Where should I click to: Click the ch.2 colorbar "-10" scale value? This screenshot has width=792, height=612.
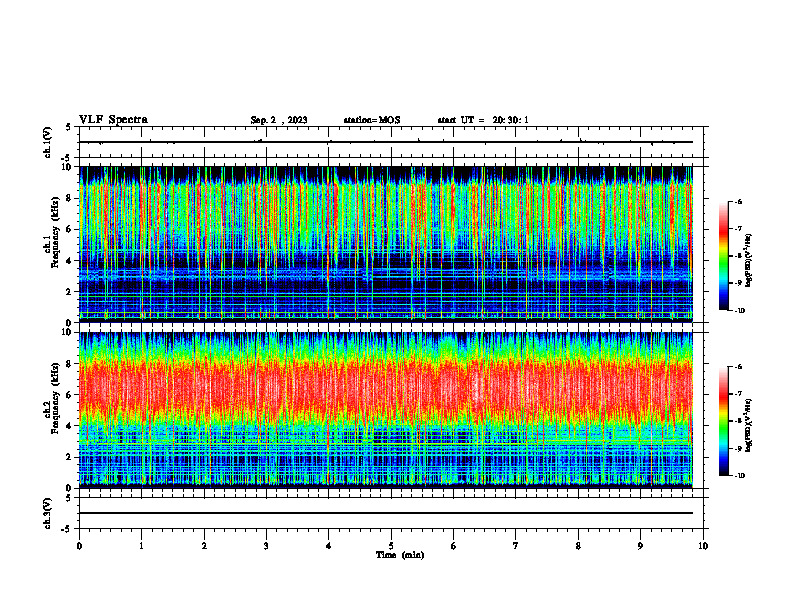tap(739, 476)
